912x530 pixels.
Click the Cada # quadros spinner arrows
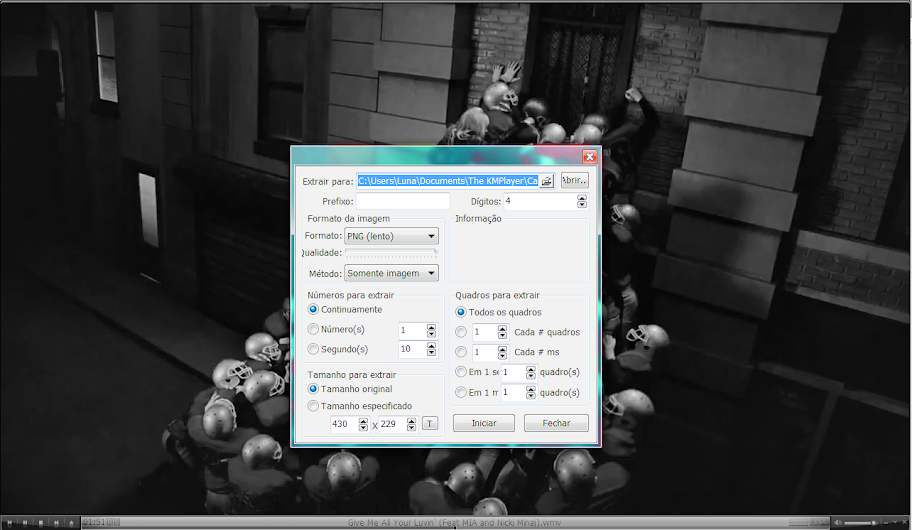503,332
